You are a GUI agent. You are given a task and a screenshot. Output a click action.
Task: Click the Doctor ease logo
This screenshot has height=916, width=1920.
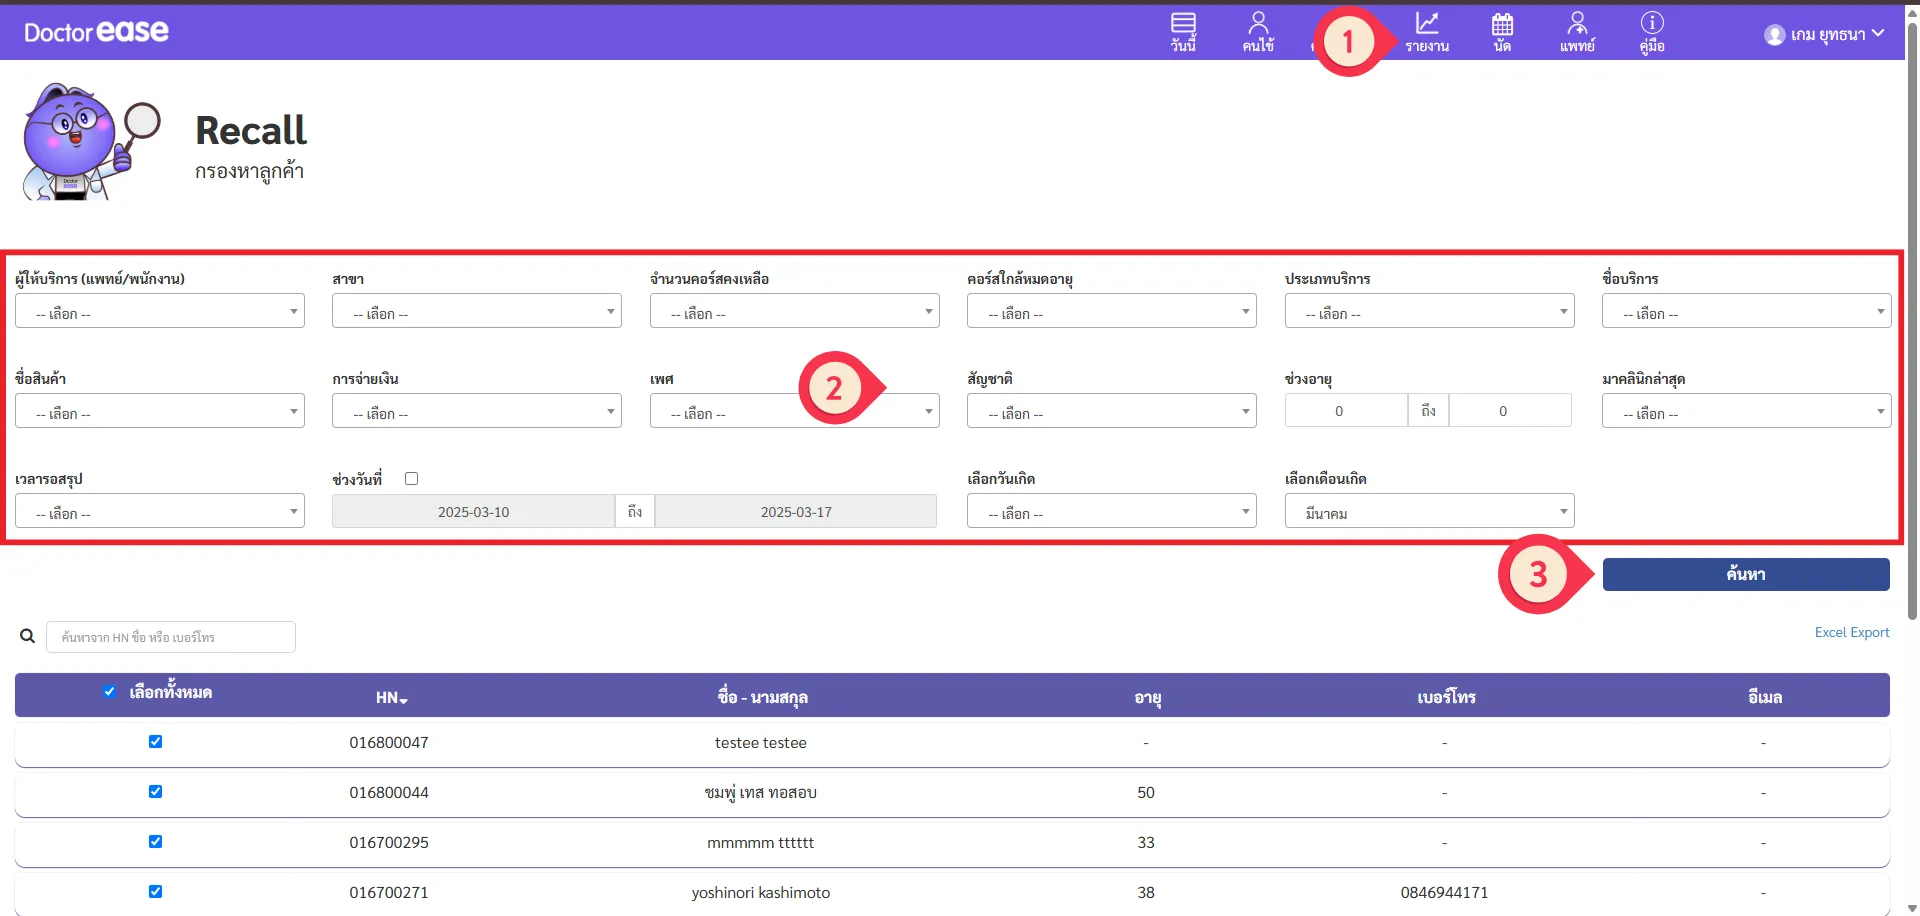96,32
